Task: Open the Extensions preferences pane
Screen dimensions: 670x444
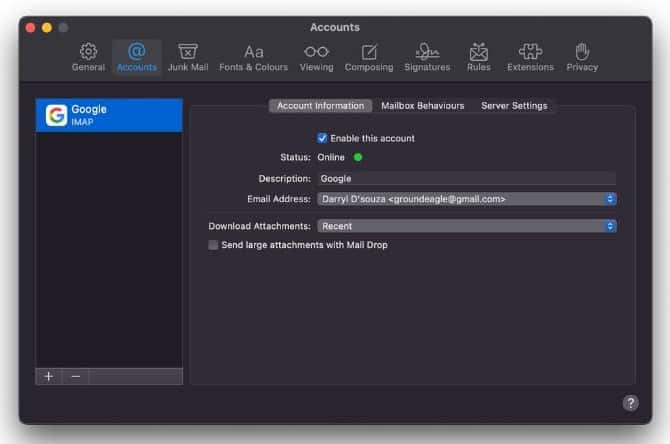Action: pos(530,57)
